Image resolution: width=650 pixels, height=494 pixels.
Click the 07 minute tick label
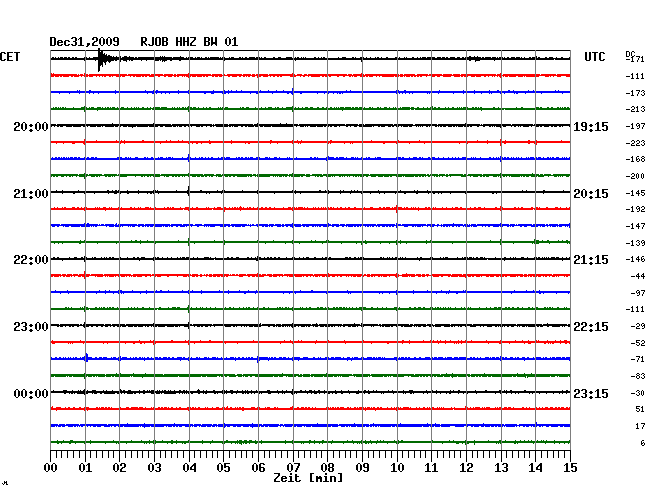[x=293, y=467]
